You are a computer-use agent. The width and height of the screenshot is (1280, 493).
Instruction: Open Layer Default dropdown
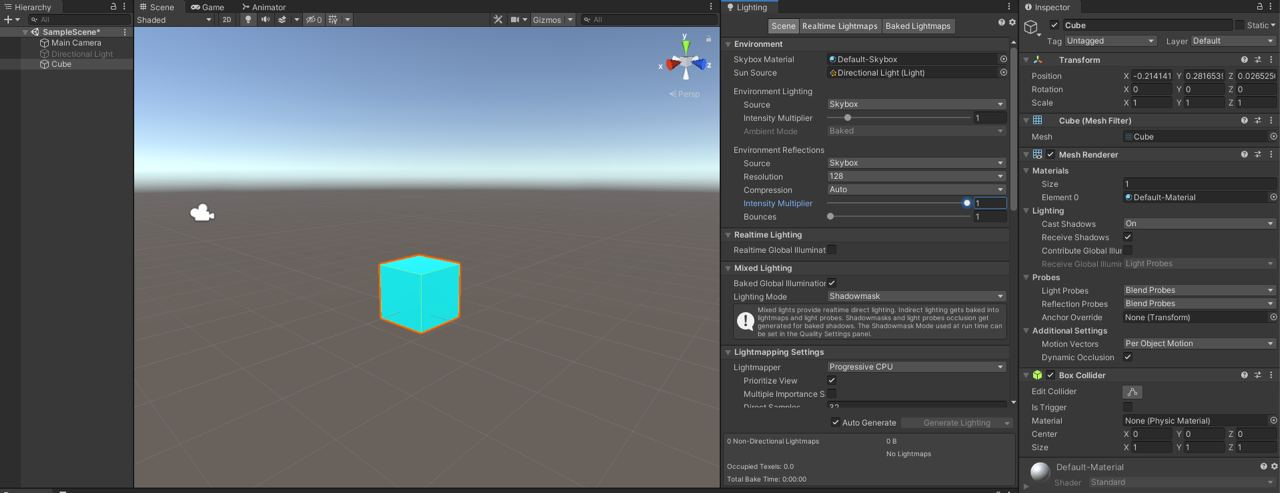pyautogui.click(x=1233, y=41)
